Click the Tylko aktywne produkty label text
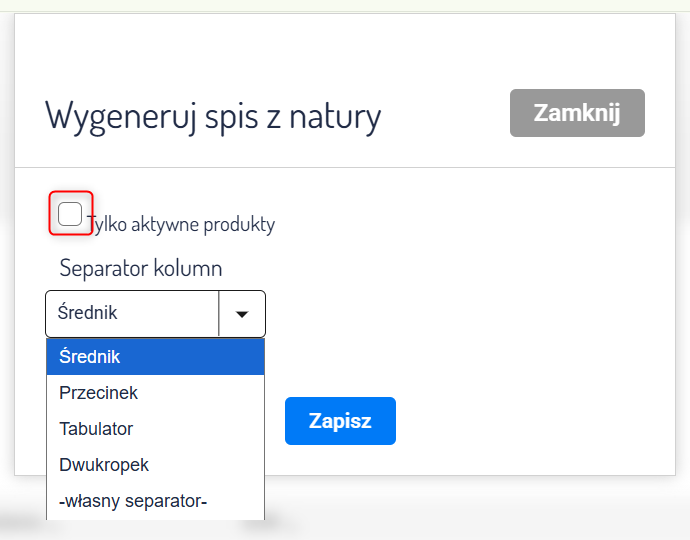This screenshot has height=540, width=690. point(181,224)
